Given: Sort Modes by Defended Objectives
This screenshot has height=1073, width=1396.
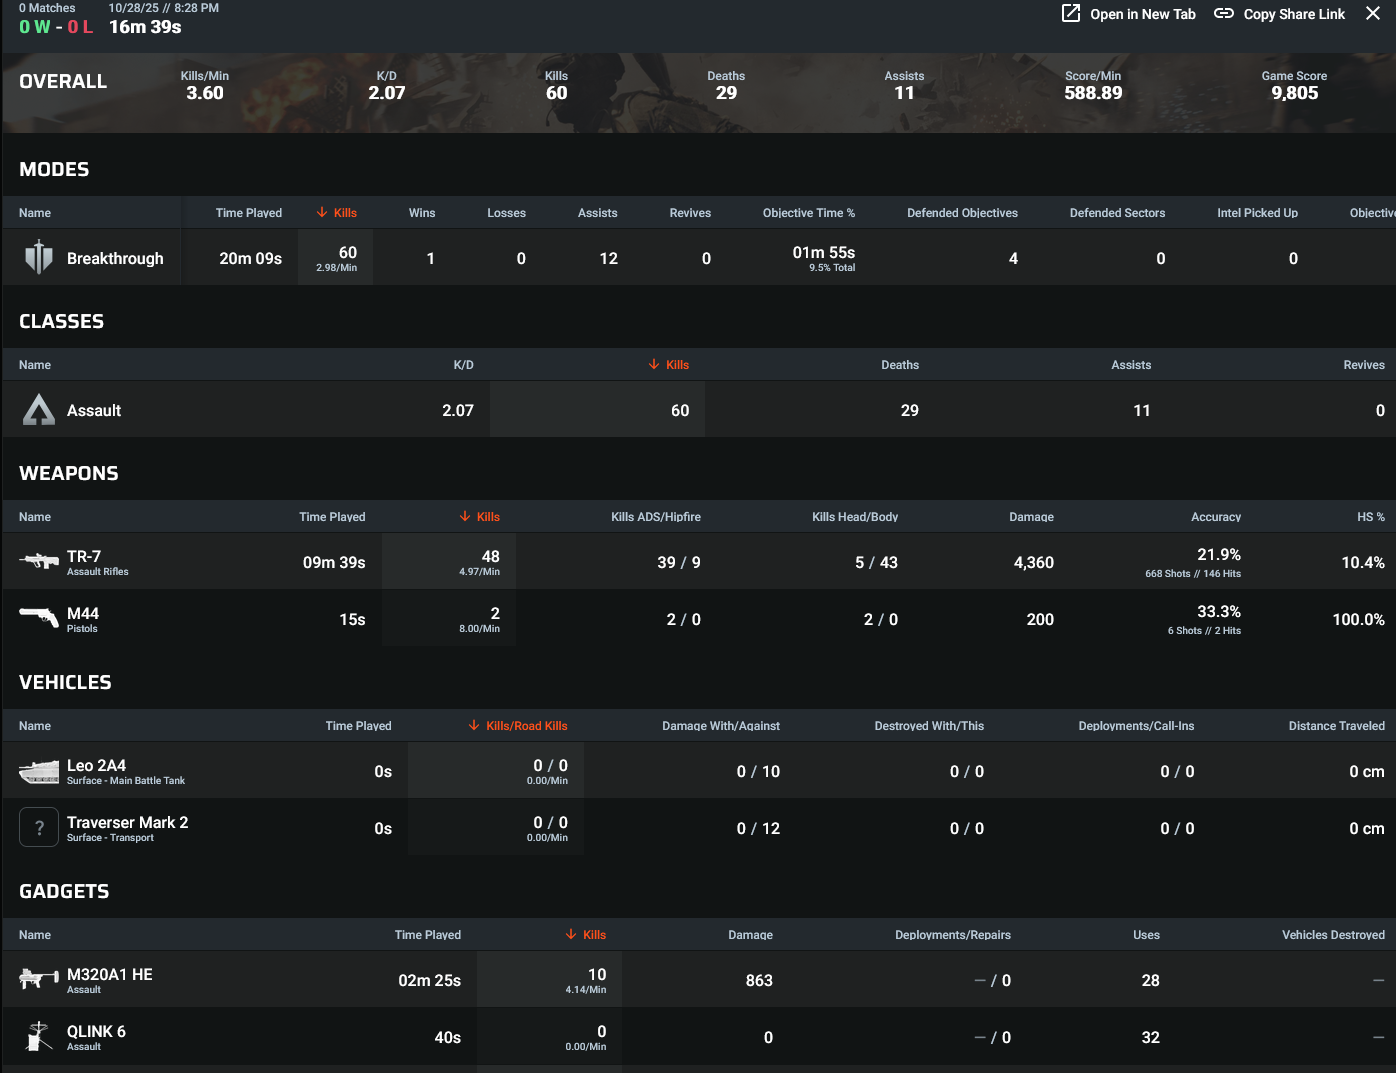Looking at the screenshot, I should tap(963, 213).
